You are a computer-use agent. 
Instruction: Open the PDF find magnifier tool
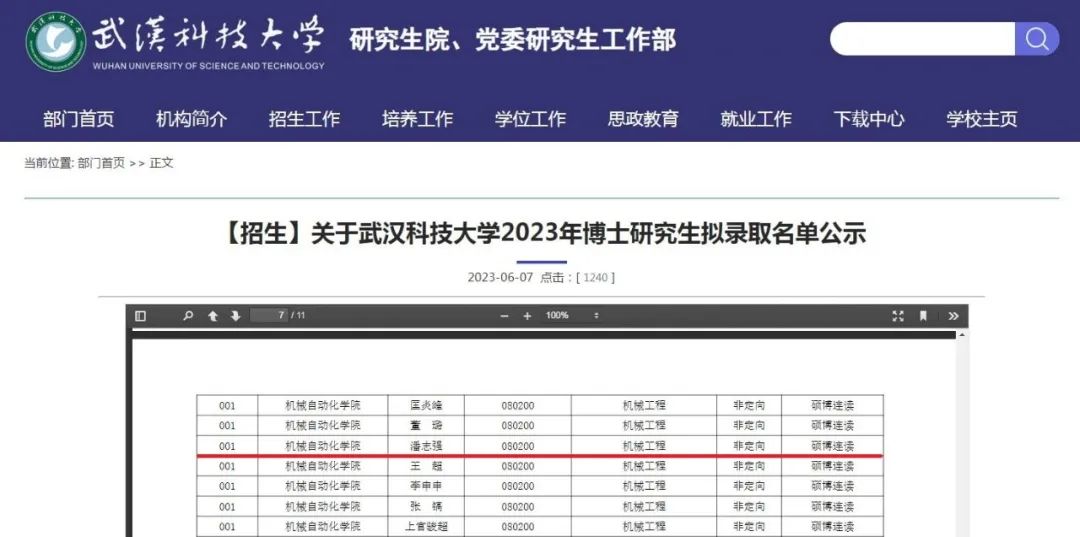188,316
